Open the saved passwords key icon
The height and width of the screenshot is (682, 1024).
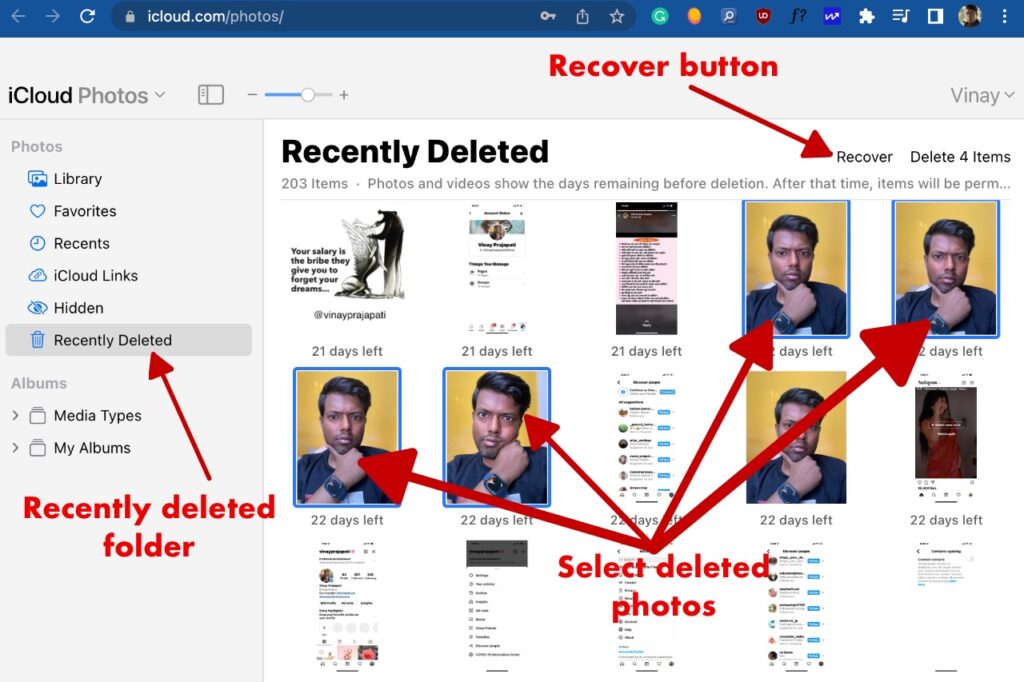tap(548, 16)
